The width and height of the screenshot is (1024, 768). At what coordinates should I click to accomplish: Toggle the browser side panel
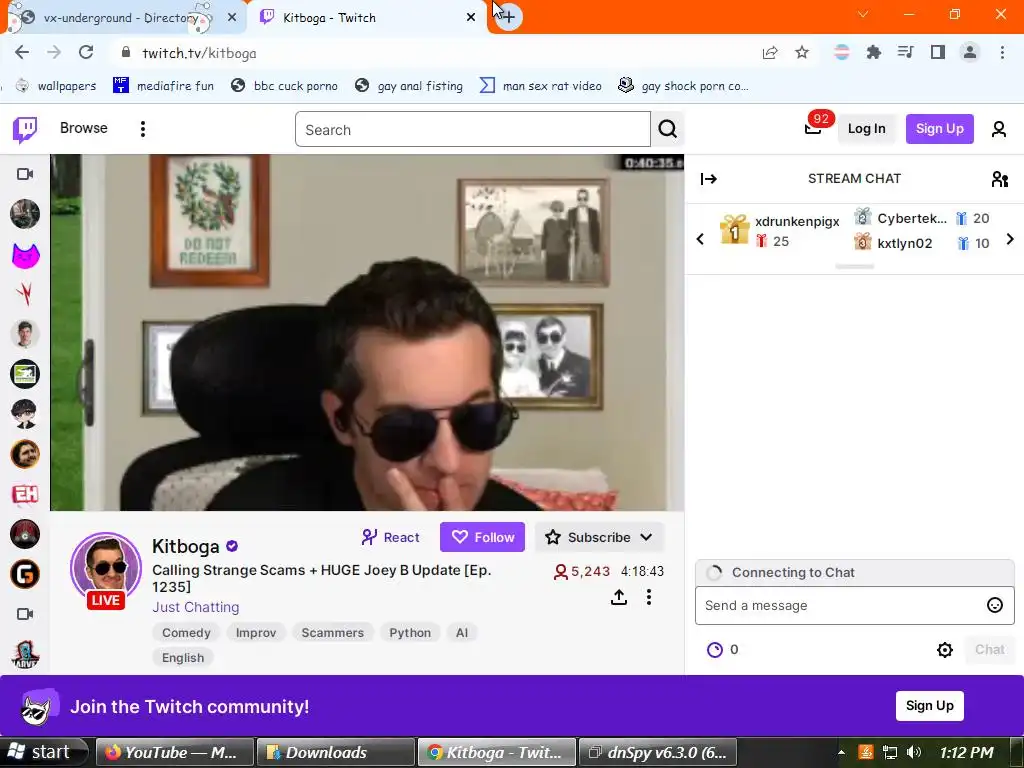click(938, 53)
